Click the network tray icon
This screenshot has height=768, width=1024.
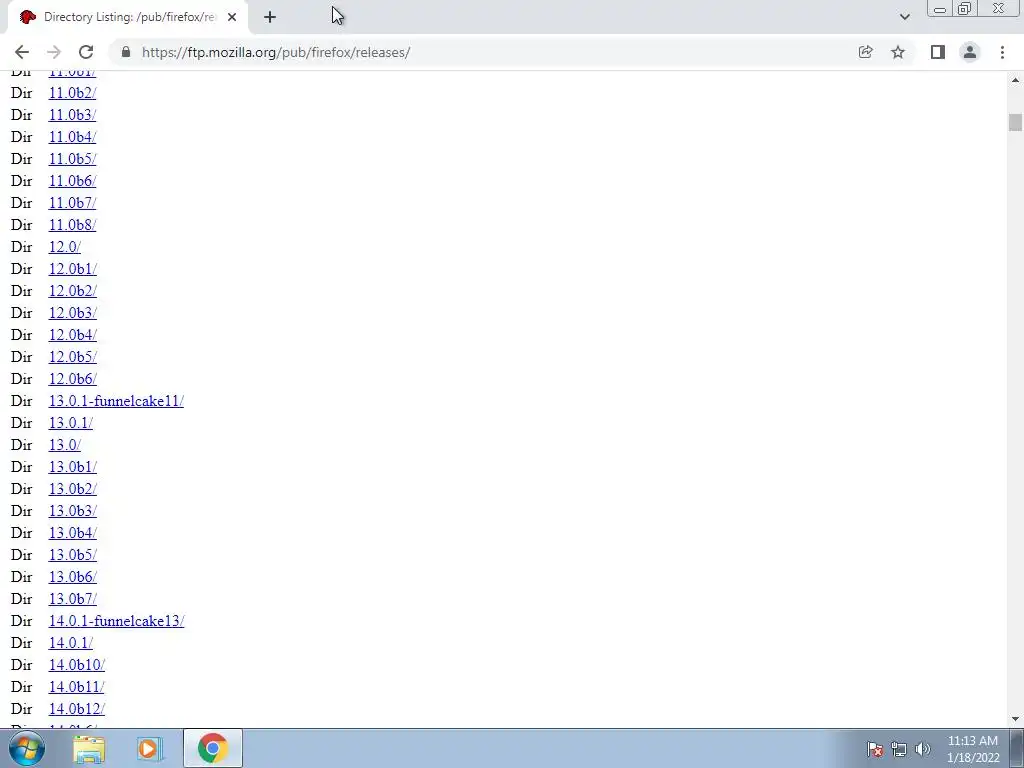click(x=899, y=749)
